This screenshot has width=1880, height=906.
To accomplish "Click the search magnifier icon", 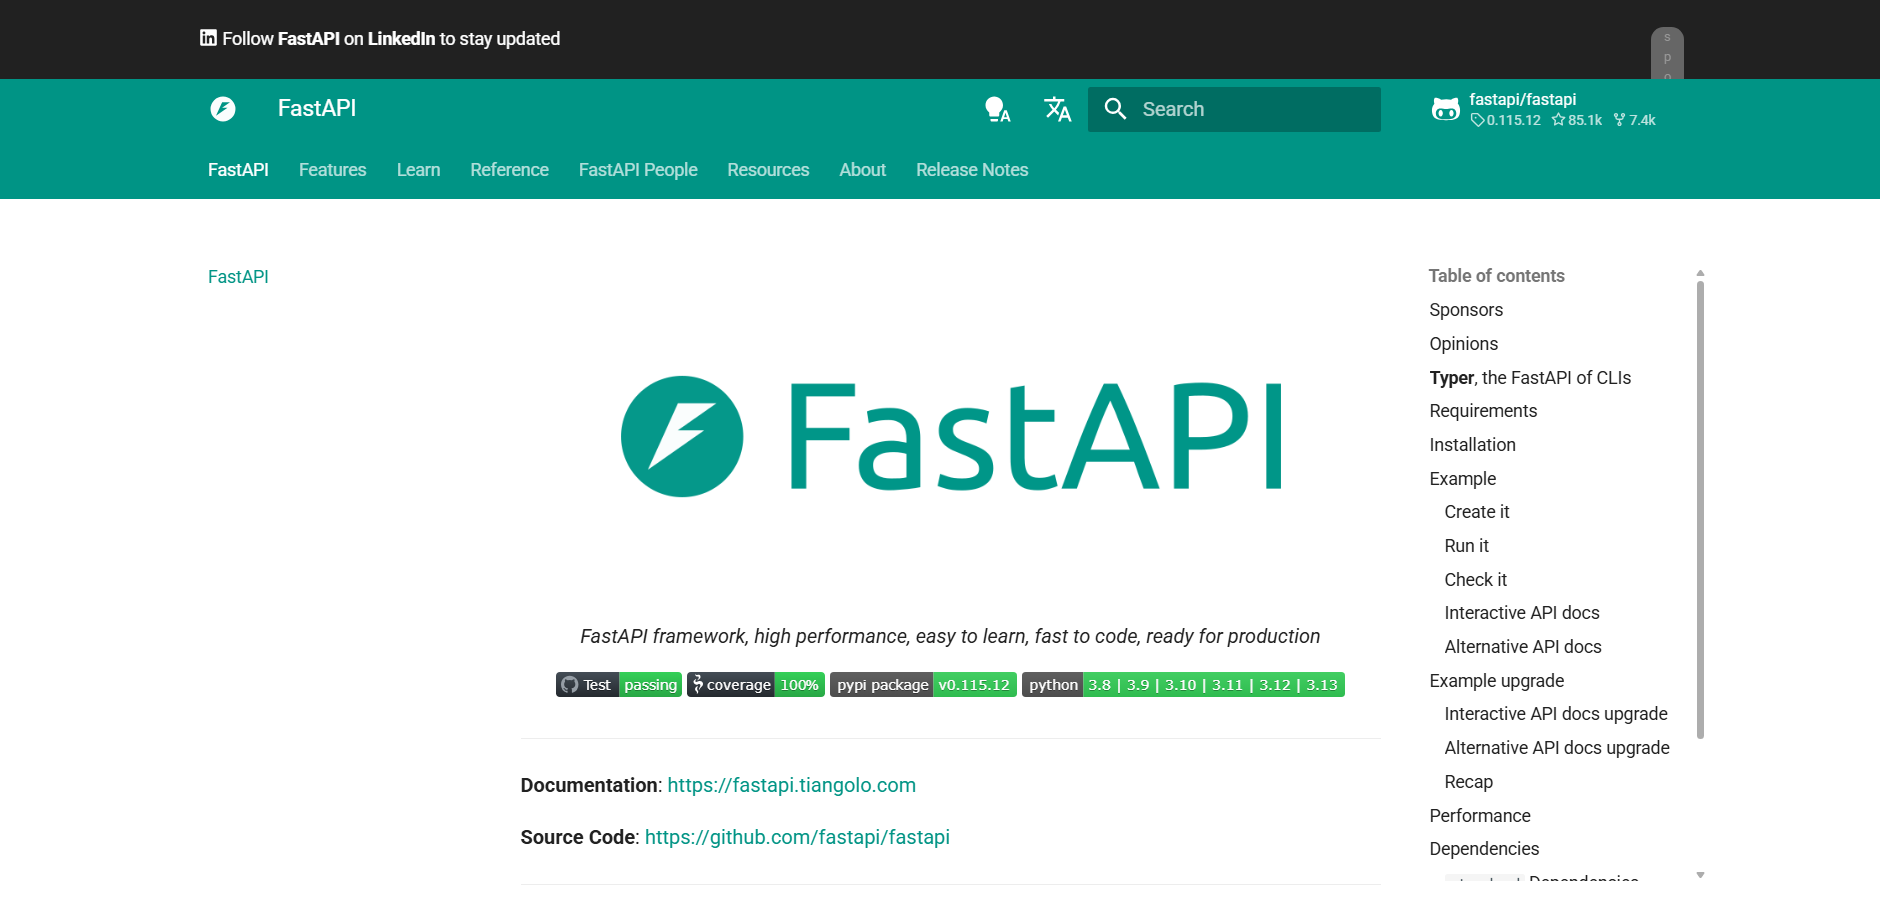I will [1115, 109].
